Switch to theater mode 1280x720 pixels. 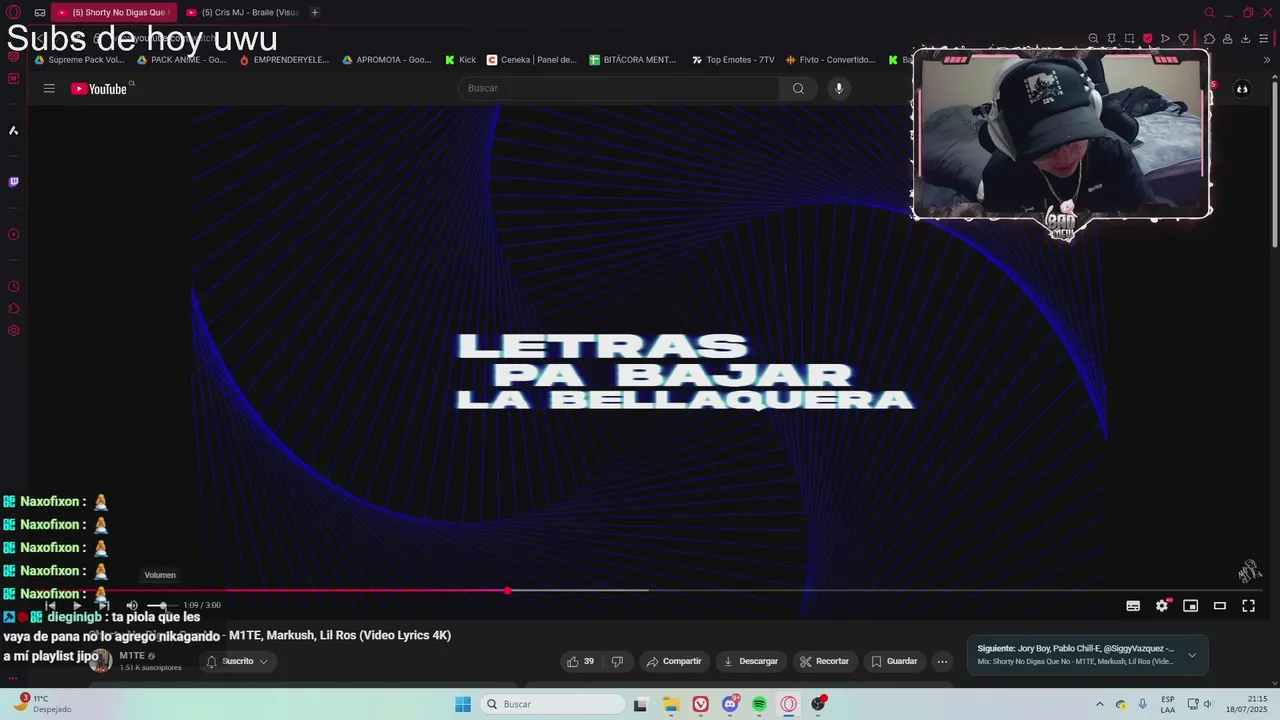pos(1219,606)
